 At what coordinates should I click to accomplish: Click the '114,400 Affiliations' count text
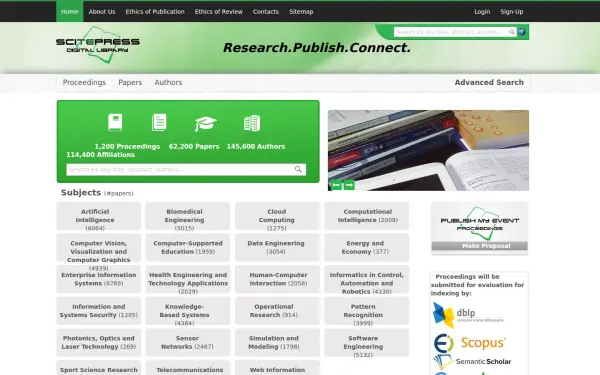(100, 155)
